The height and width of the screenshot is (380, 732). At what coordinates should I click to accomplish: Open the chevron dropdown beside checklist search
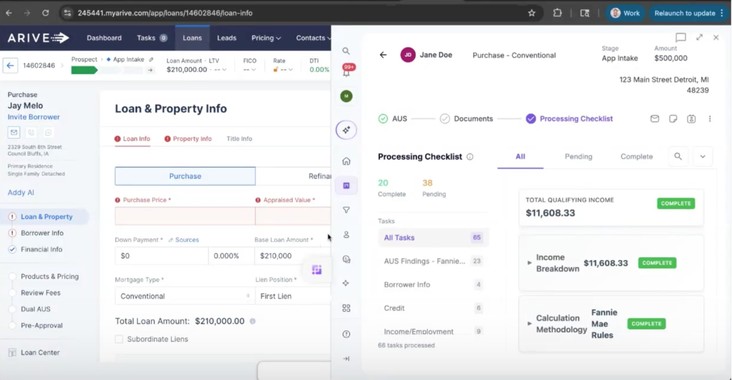point(703,156)
